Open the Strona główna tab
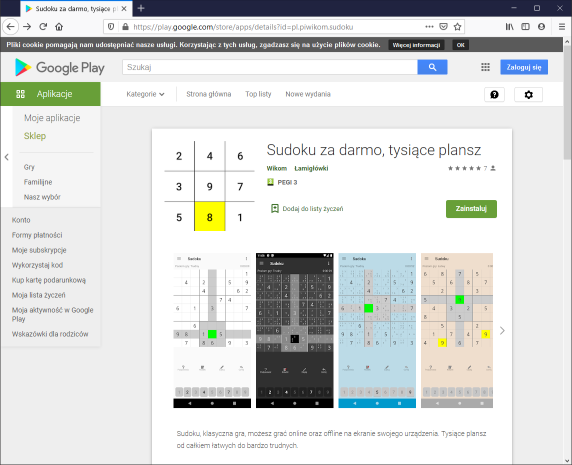Image resolution: width=572 pixels, height=465 pixels. click(209, 94)
